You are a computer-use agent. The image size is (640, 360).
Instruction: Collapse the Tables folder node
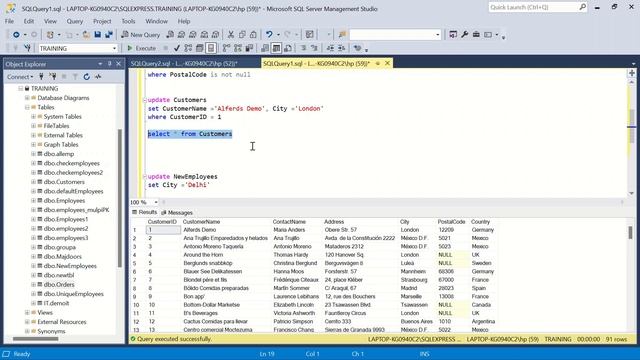tap(27, 107)
